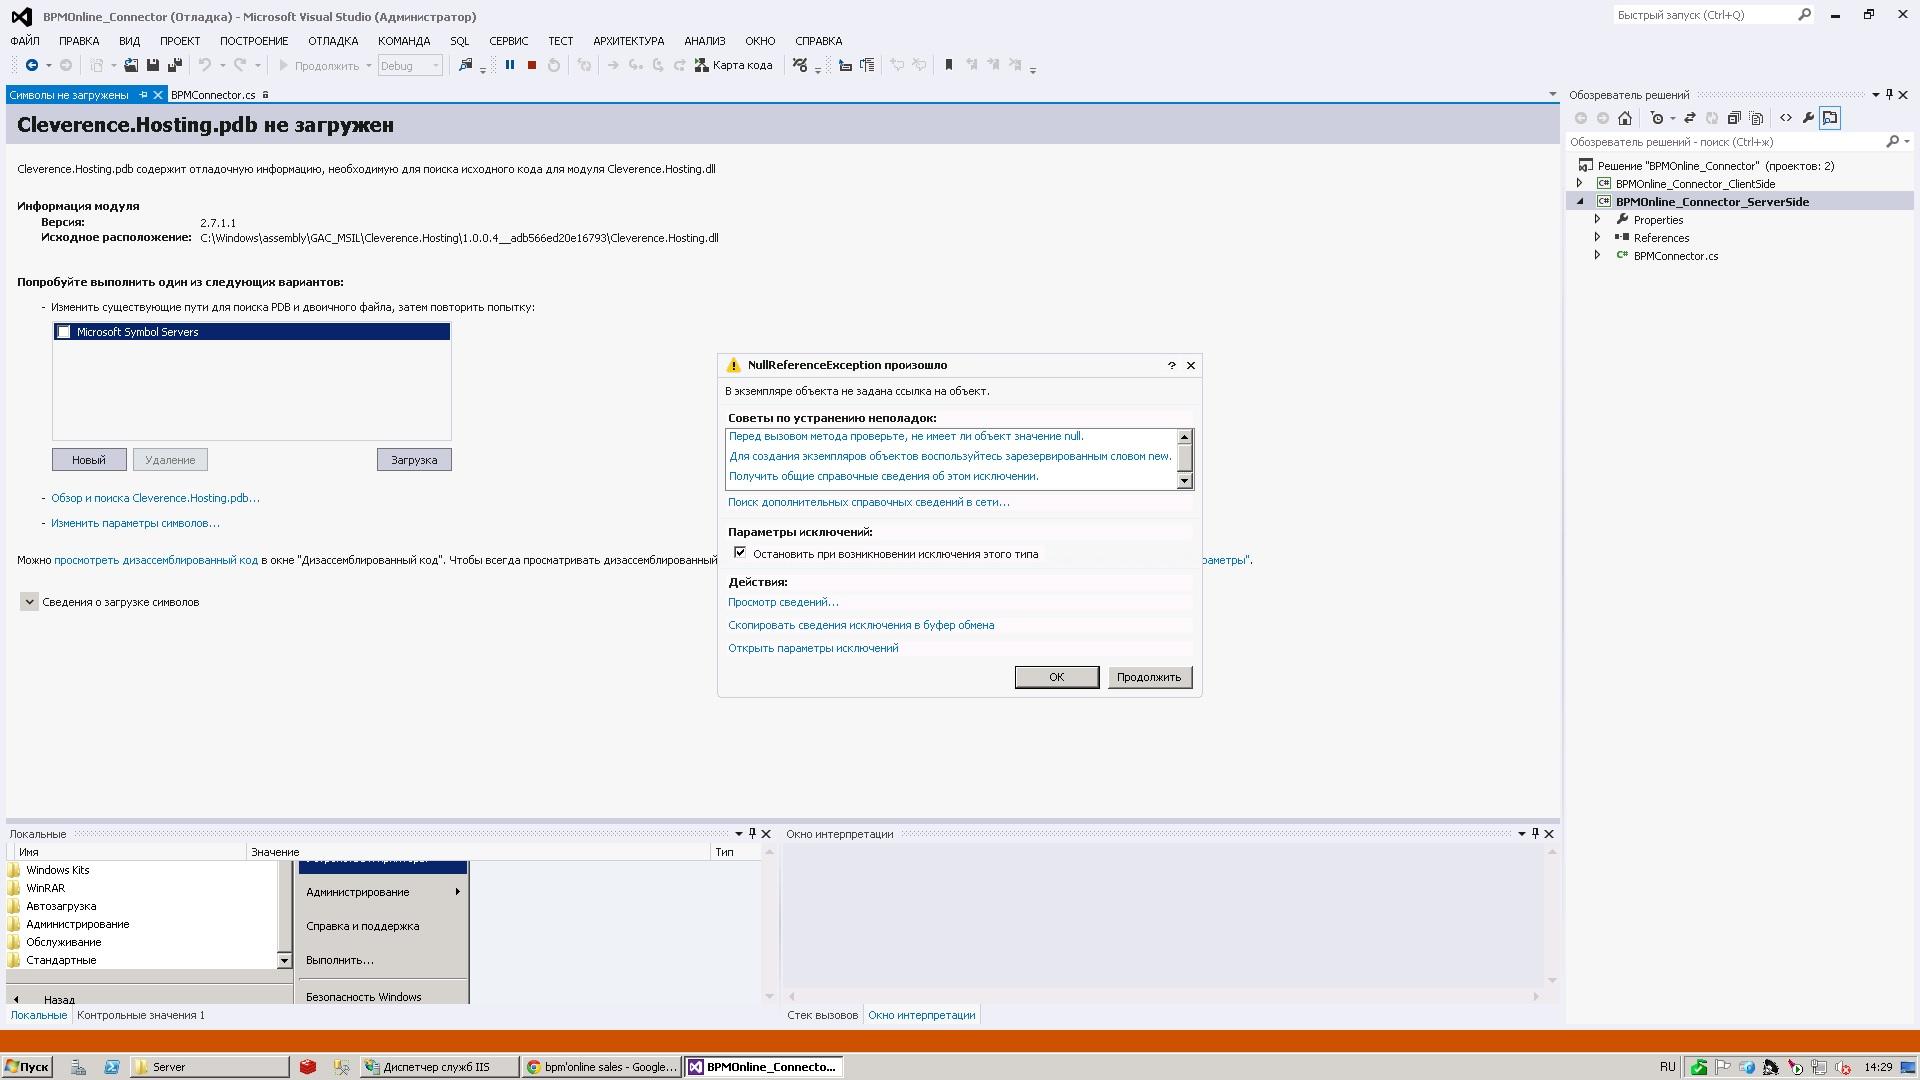The image size is (1920, 1080).
Task: Expand the BPMOnline_Connector_ClientSide project node
Action: point(1581,184)
